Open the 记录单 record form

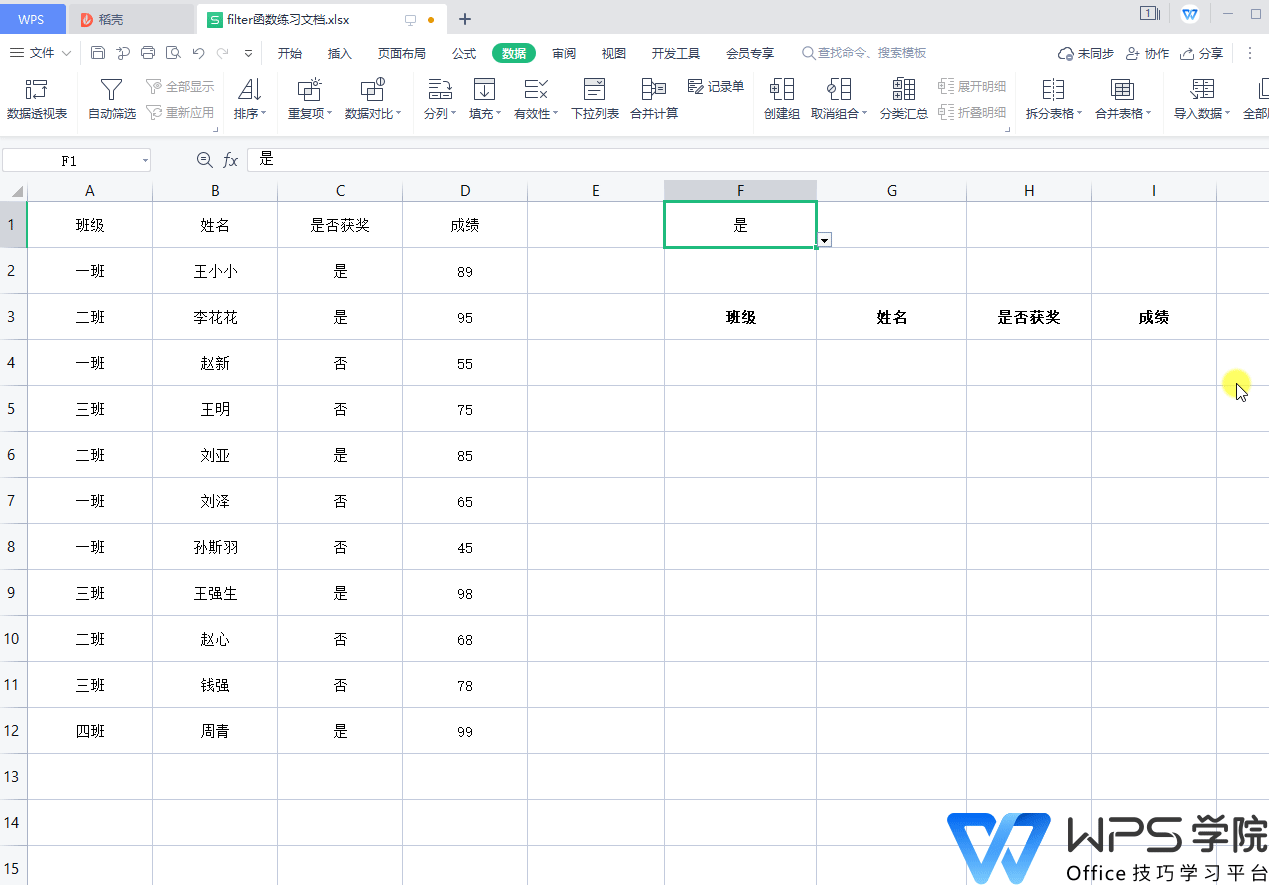tap(716, 87)
